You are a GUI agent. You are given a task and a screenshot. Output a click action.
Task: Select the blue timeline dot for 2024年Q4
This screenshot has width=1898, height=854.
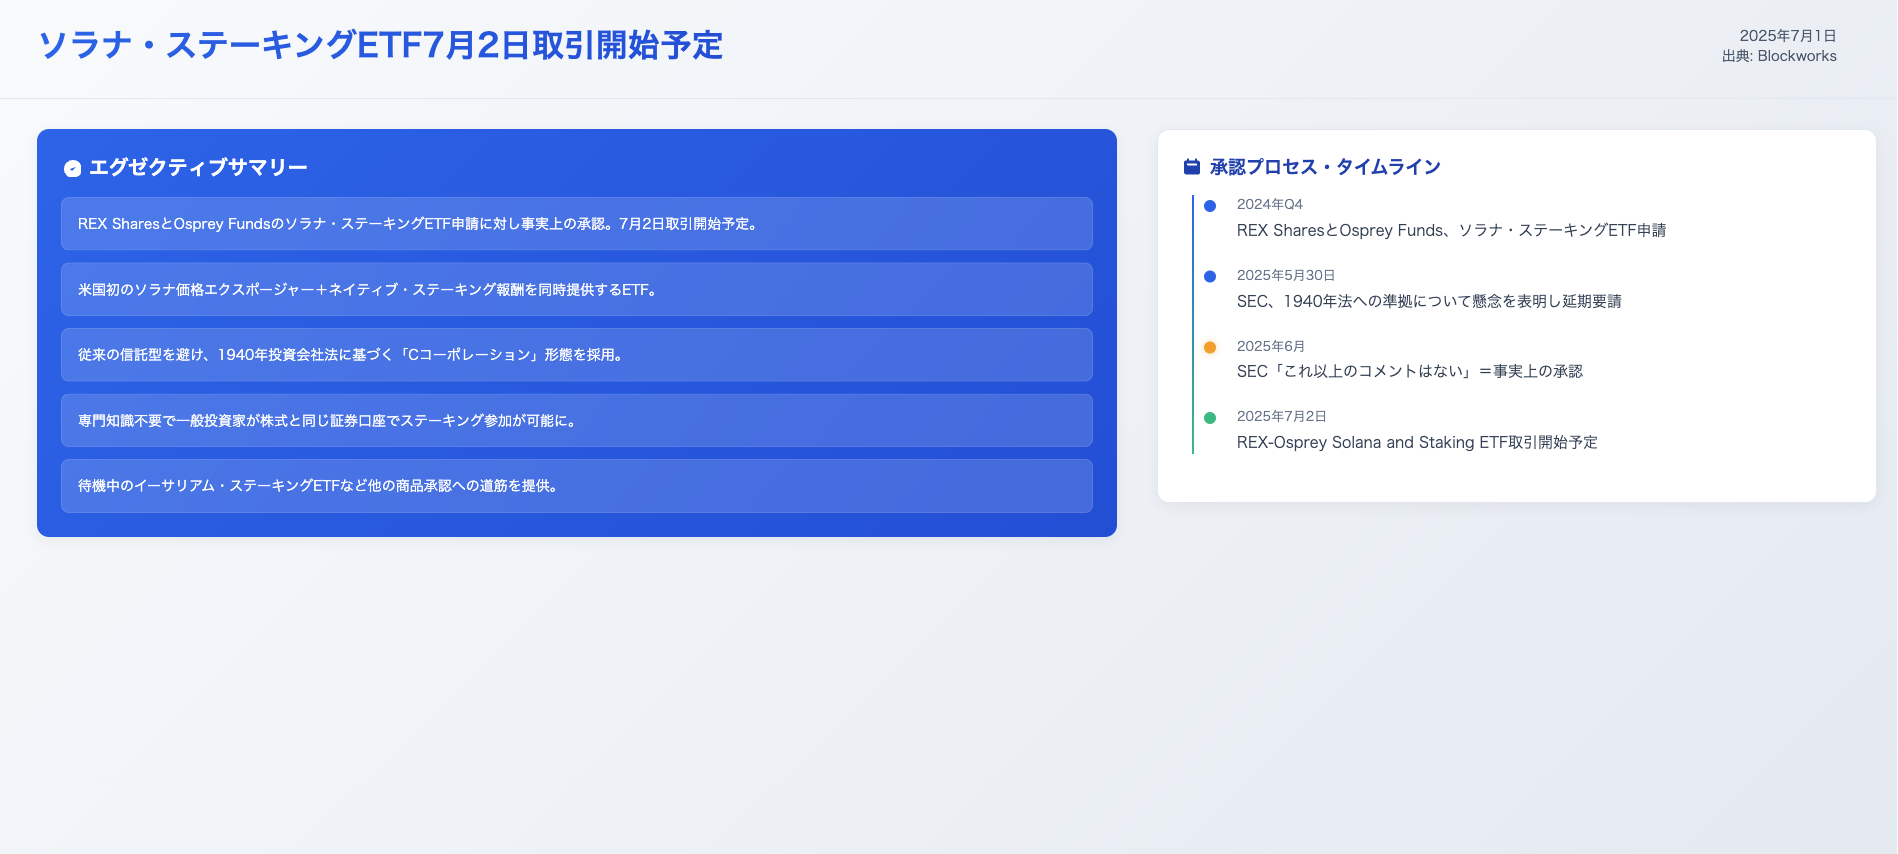point(1210,206)
